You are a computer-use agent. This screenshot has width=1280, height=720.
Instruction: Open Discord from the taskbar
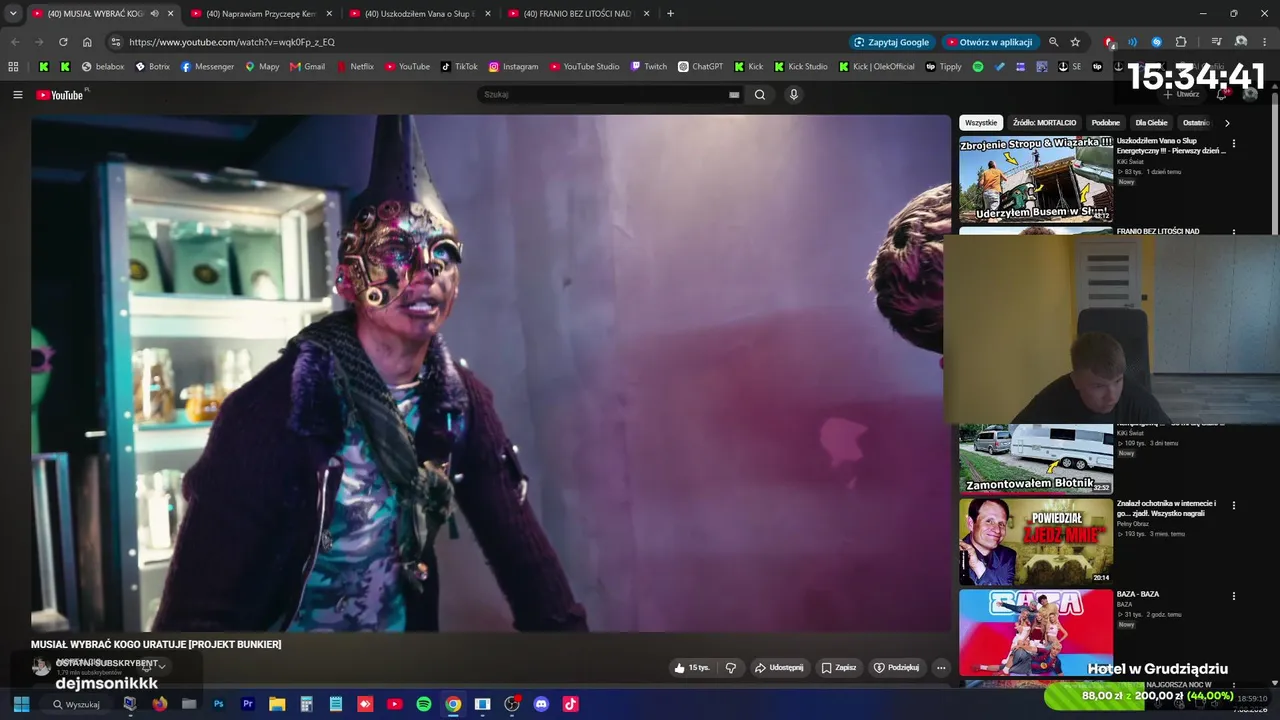point(541,704)
